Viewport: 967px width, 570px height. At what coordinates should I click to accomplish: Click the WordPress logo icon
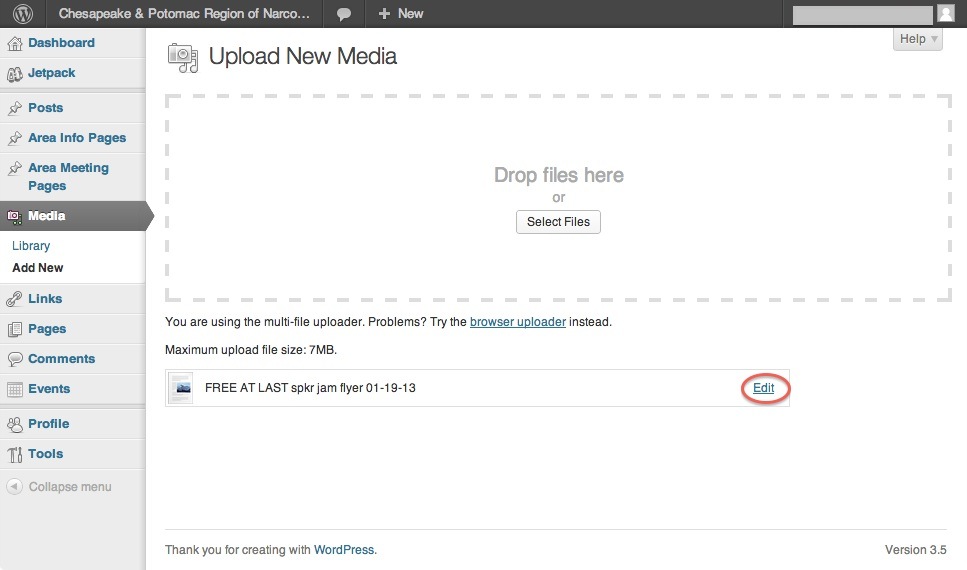coord(23,14)
